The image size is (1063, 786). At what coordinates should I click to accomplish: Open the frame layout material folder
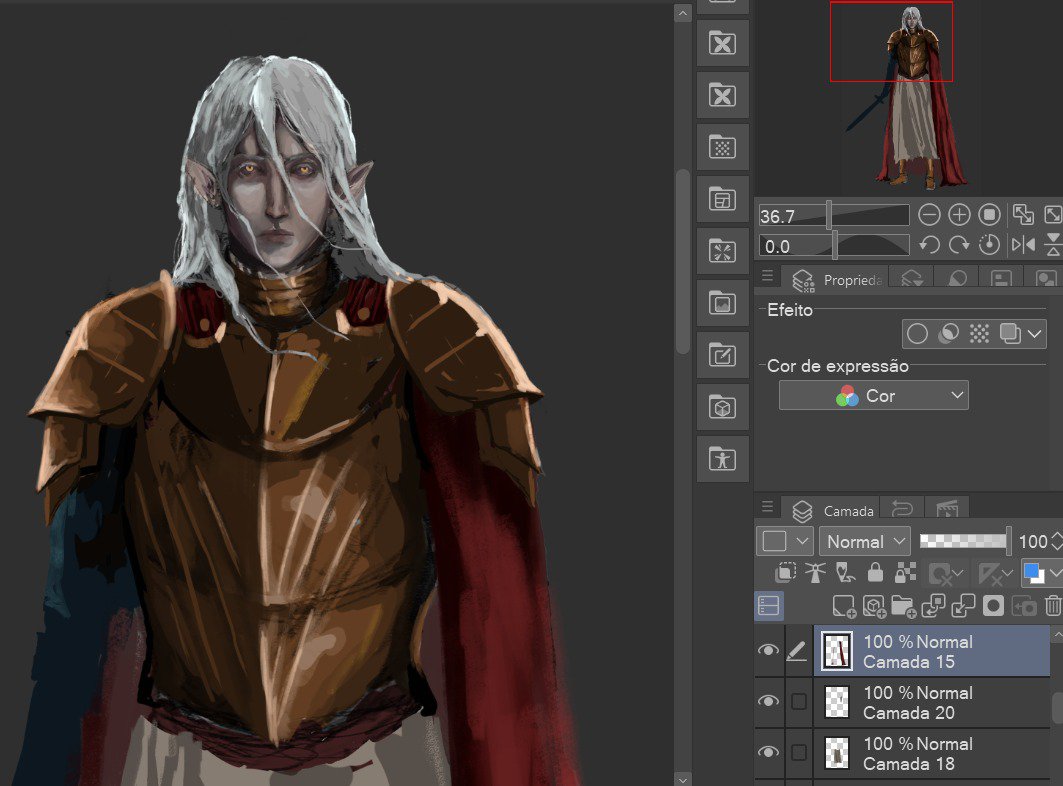click(x=723, y=199)
